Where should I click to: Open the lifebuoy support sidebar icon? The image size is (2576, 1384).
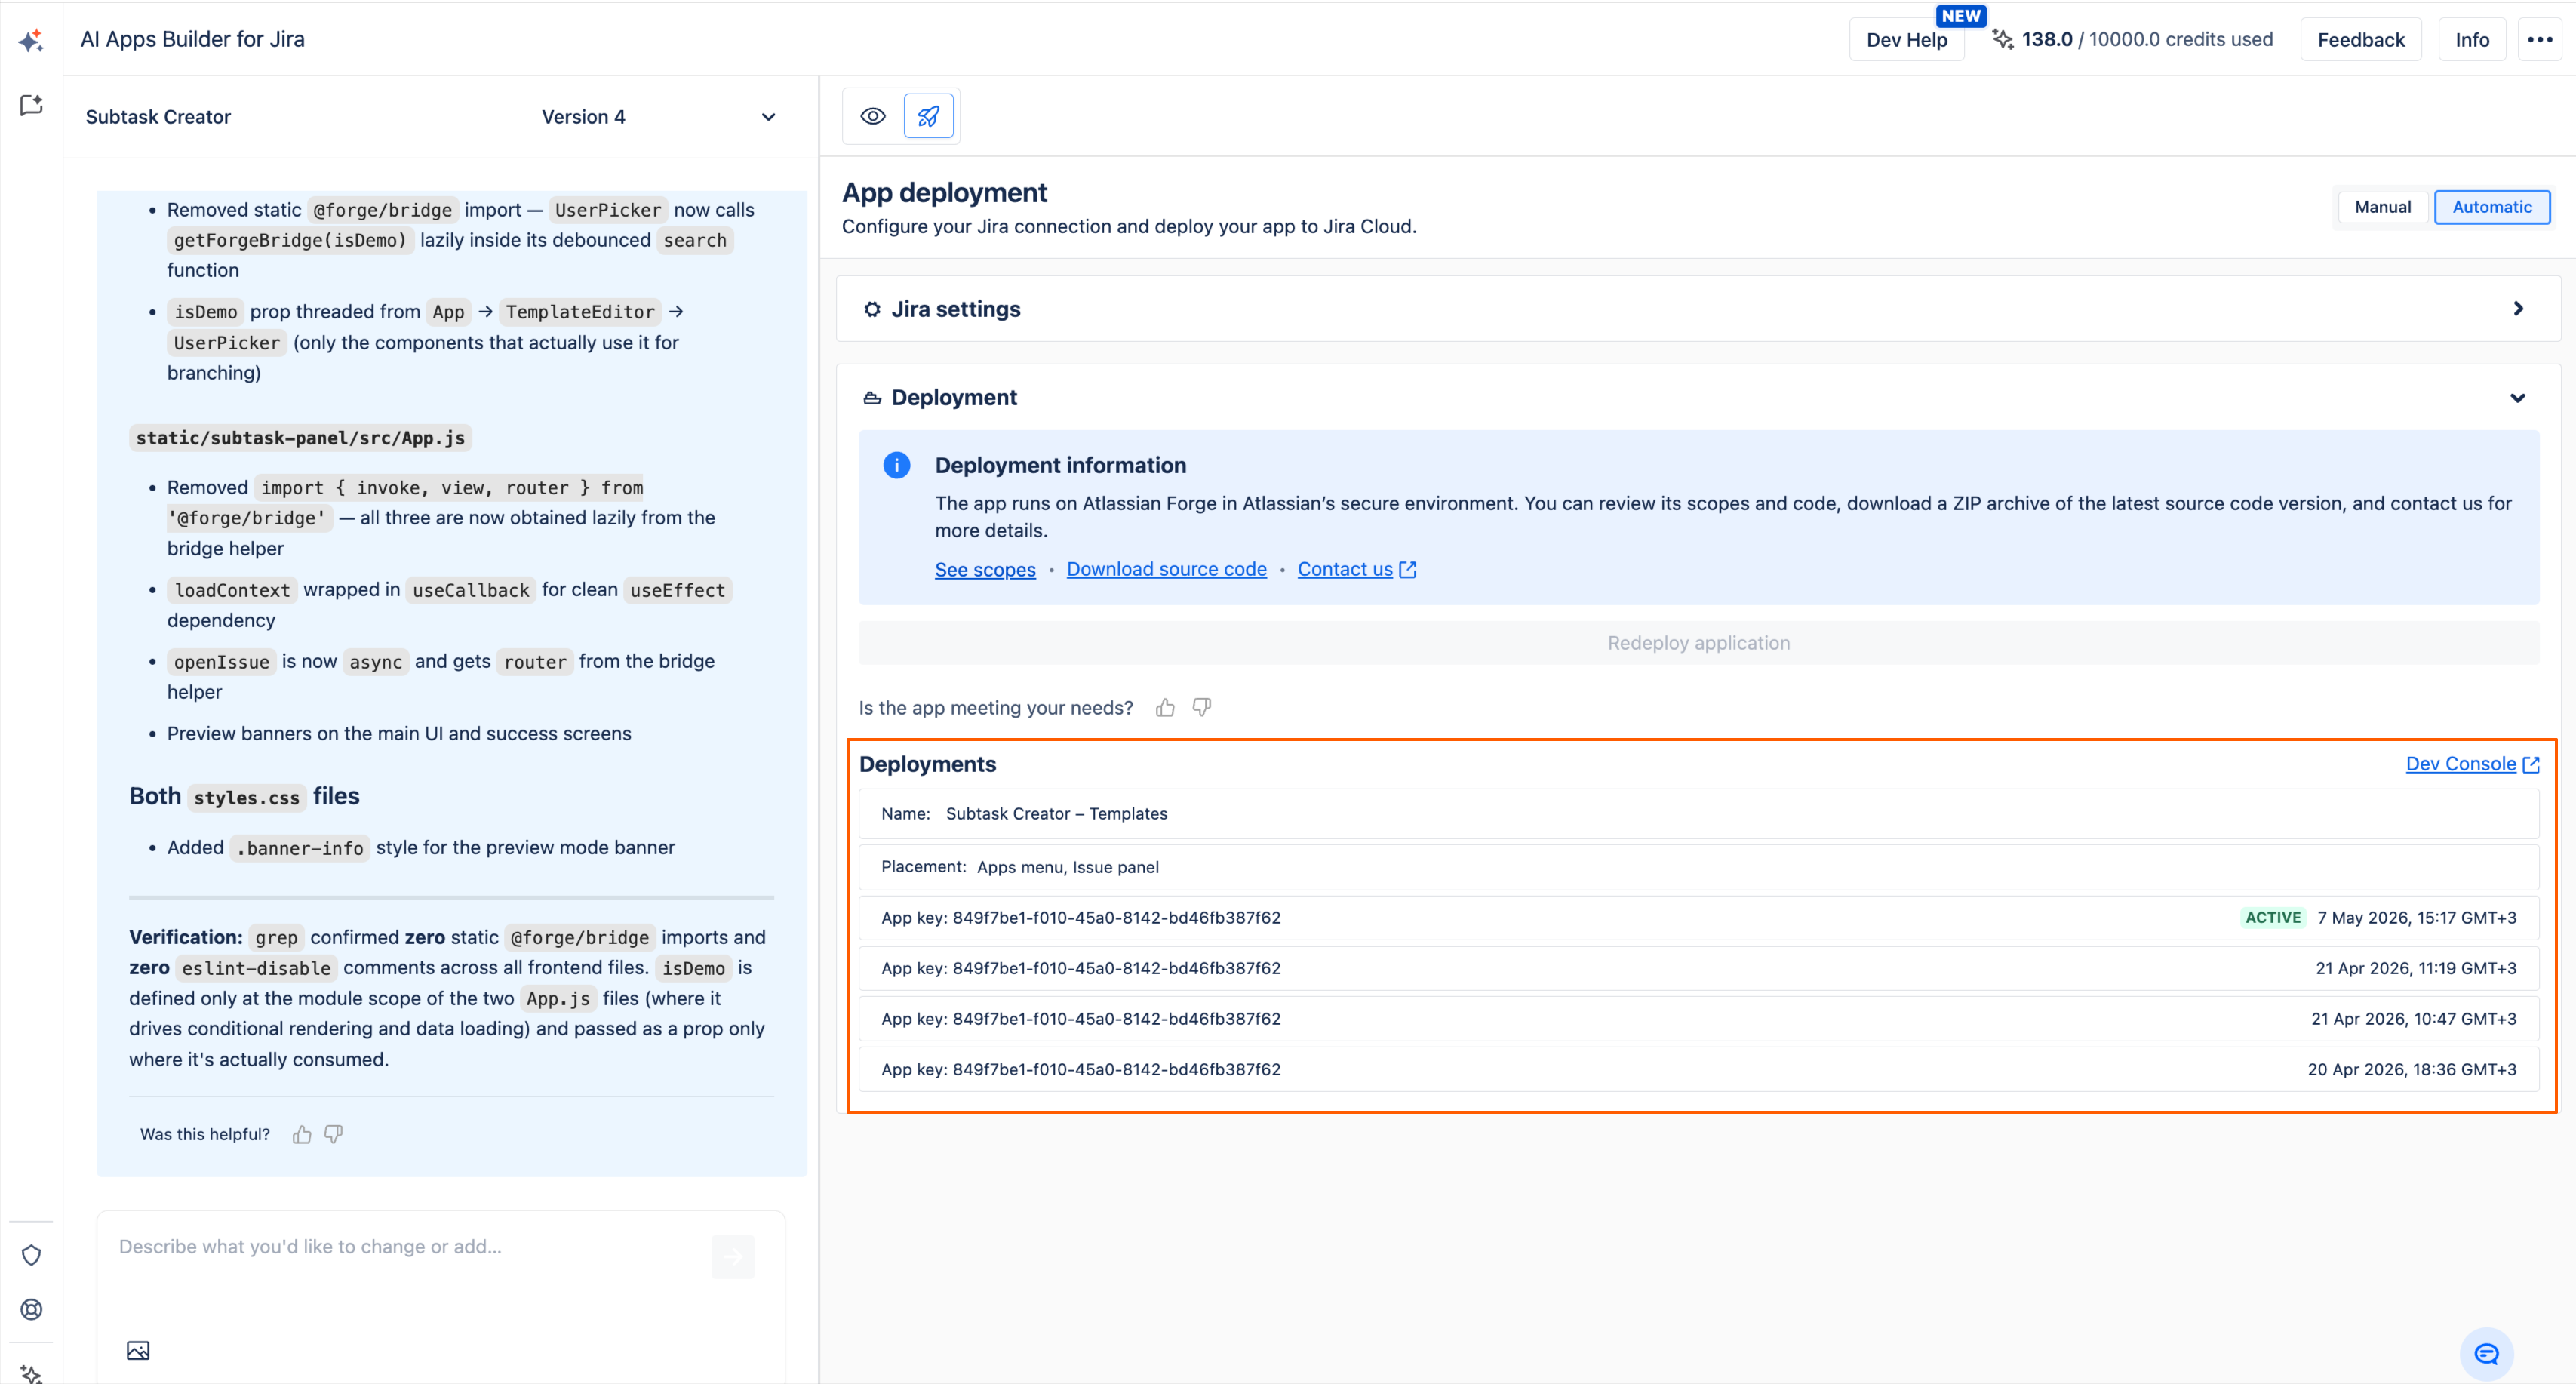click(31, 1309)
